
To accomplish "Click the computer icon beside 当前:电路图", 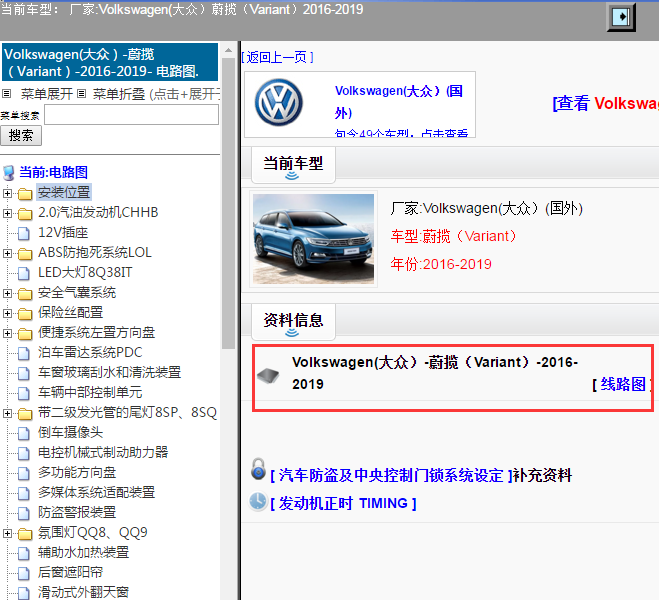I will [8, 173].
